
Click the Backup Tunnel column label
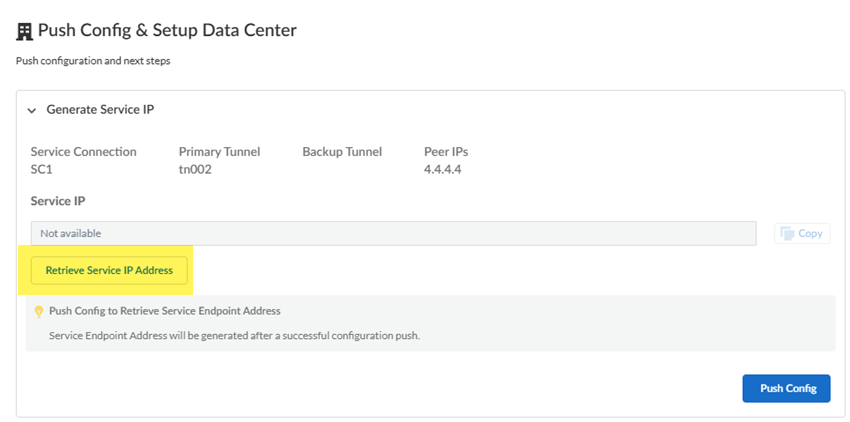(341, 152)
